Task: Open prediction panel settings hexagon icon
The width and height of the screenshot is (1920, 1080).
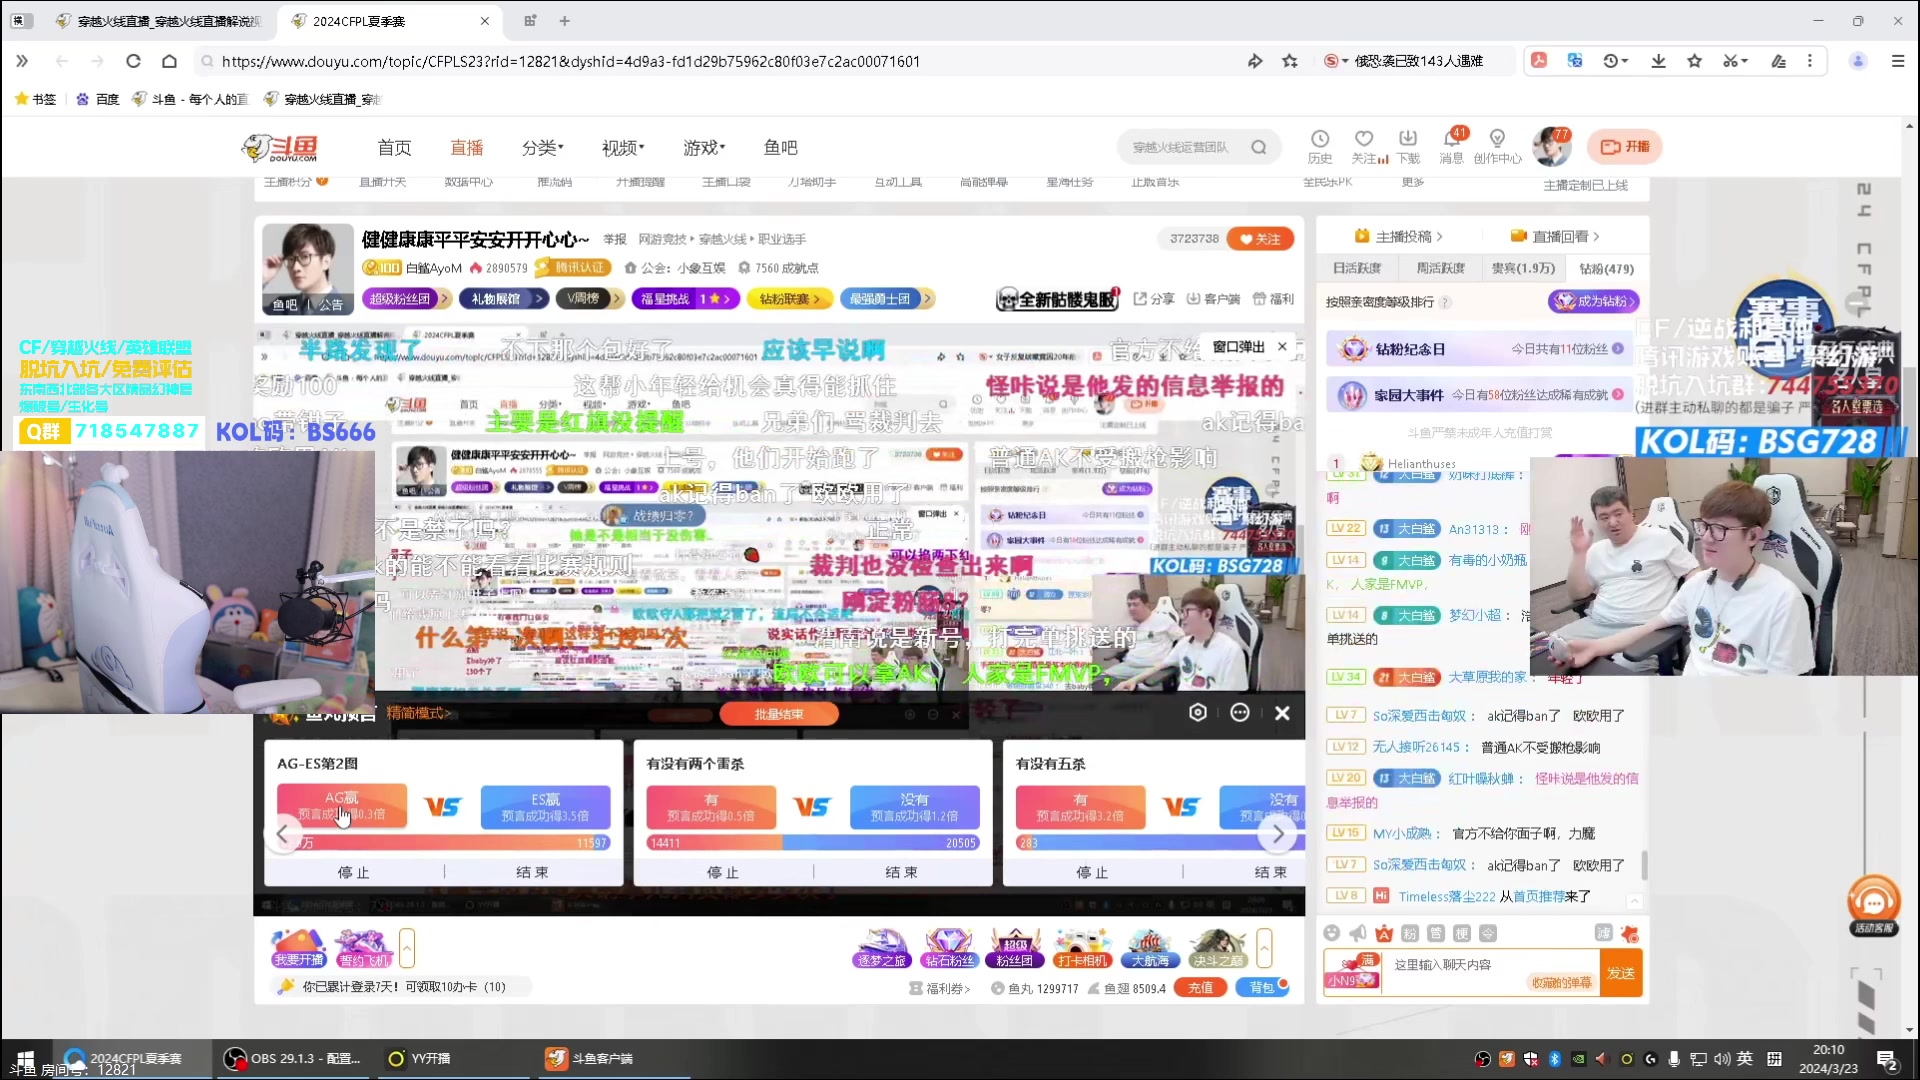Action: pos(1198,712)
